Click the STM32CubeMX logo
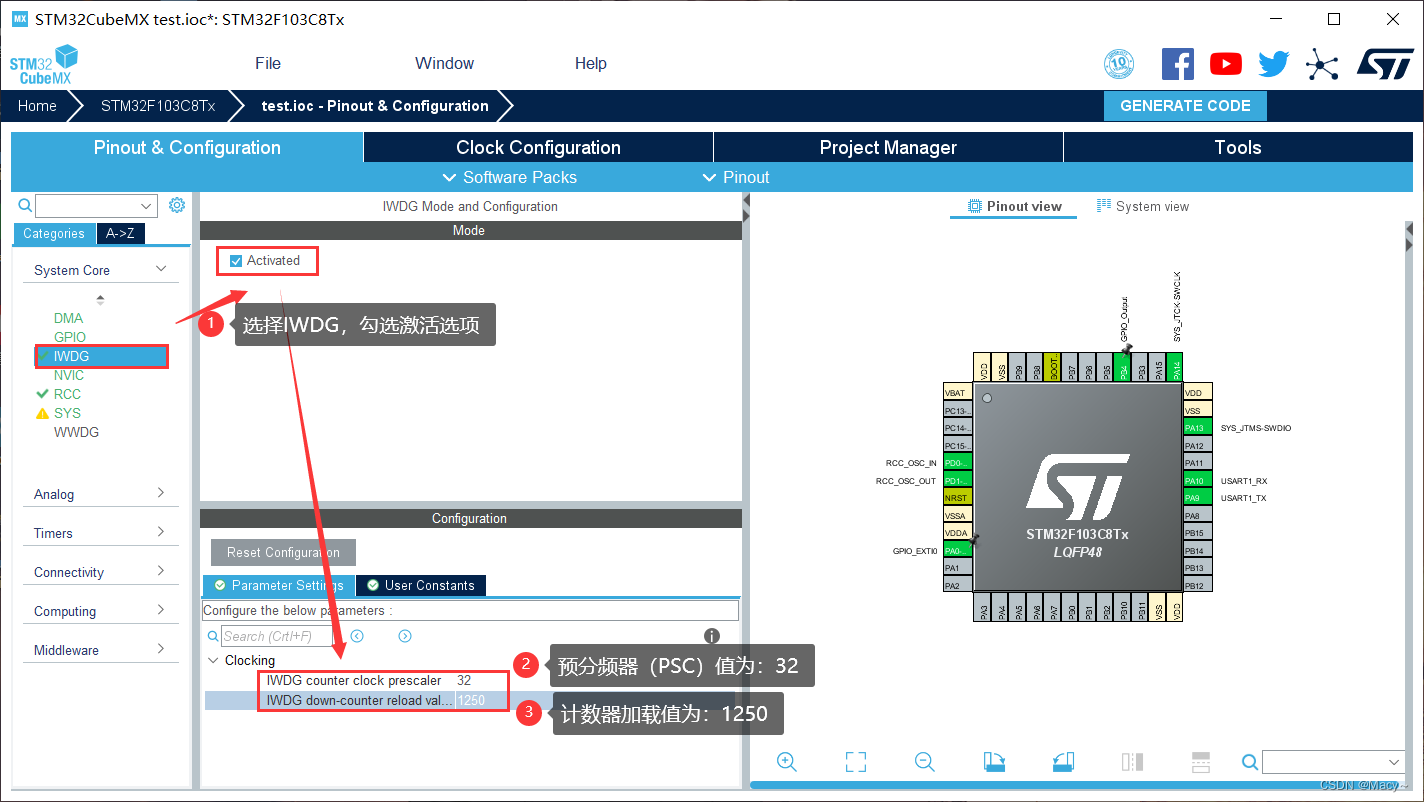Image resolution: width=1424 pixels, height=802 pixels. pos(44,64)
